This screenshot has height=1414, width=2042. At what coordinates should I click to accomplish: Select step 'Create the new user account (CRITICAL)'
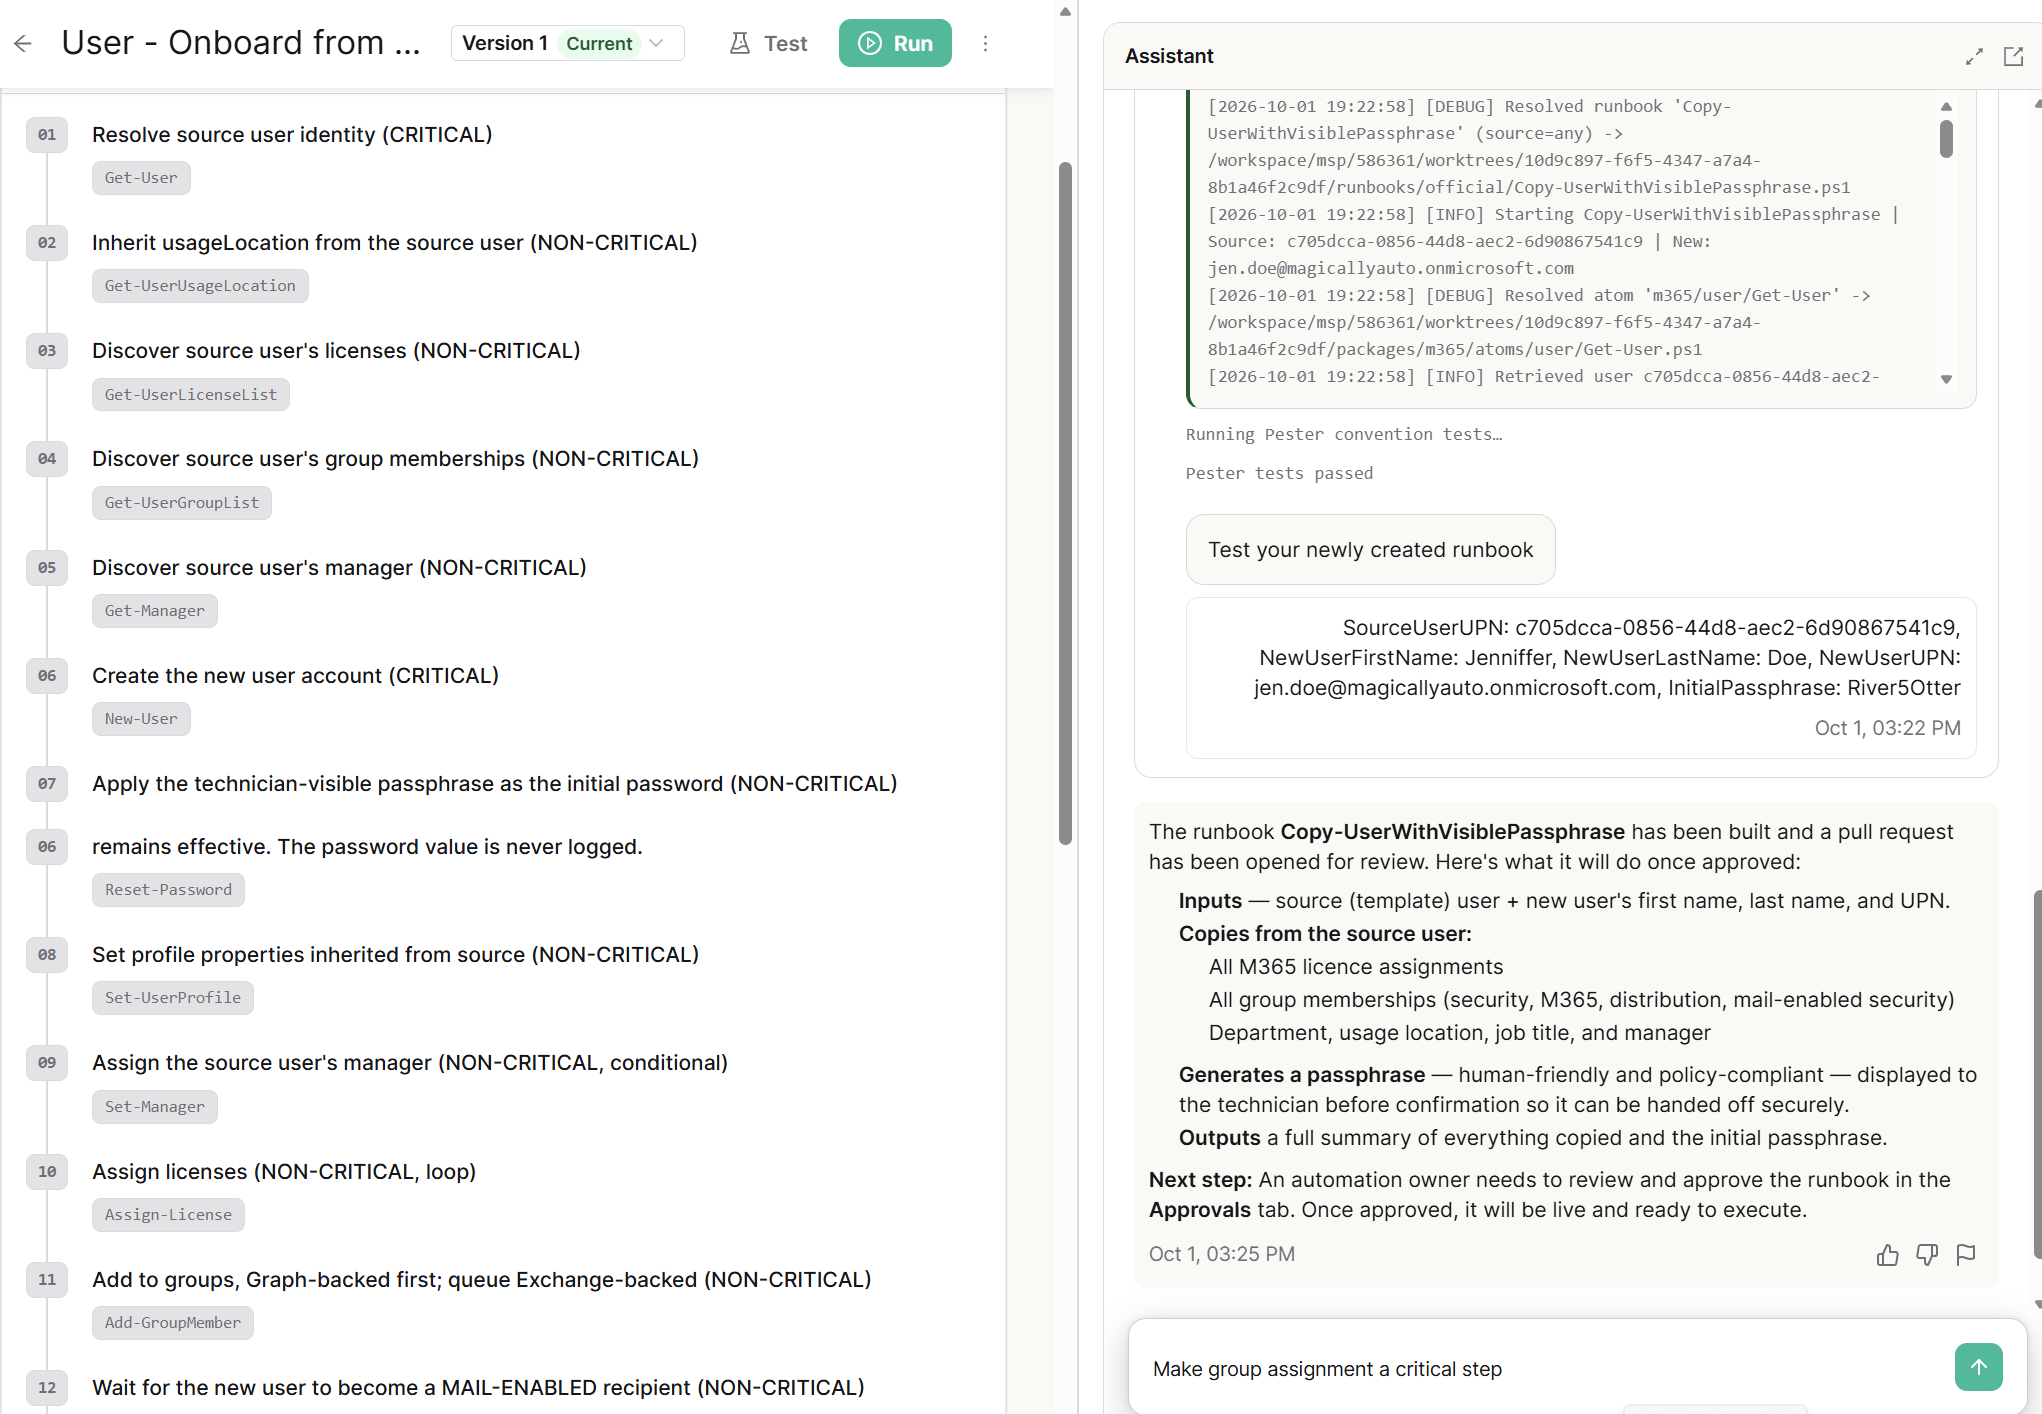[295, 675]
